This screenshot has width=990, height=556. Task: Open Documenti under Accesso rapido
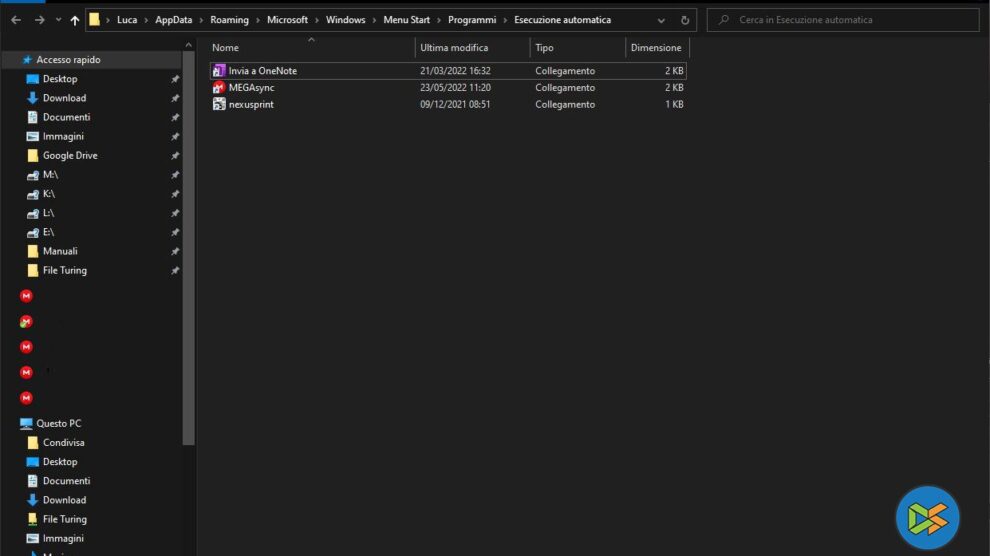point(66,117)
